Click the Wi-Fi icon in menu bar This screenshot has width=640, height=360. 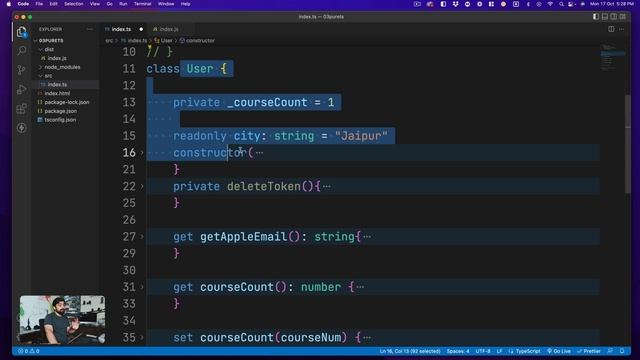[550, 4]
